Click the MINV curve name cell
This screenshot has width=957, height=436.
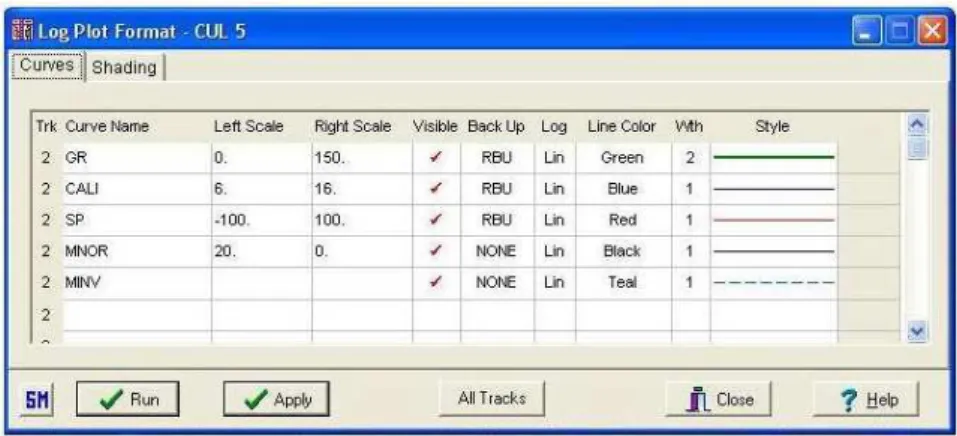[x=136, y=282]
